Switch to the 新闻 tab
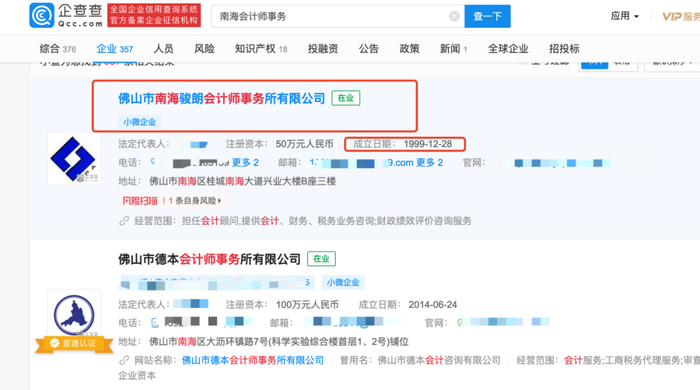This screenshot has height=390, width=700. (x=453, y=49)
